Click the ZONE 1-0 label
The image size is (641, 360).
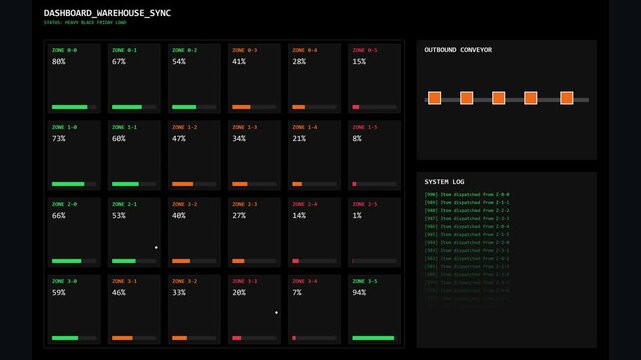point(64,127)
